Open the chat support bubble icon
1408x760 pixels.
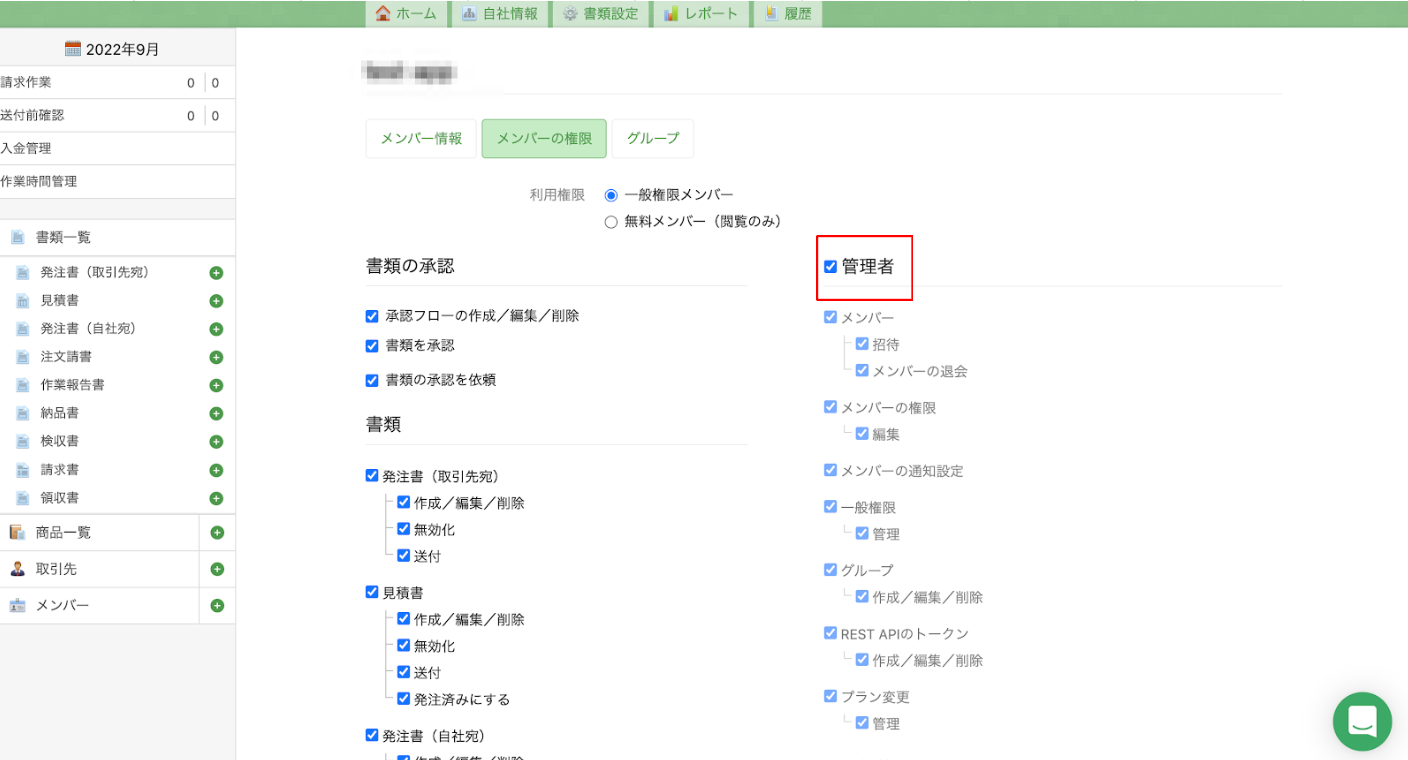coord(1362,721)
